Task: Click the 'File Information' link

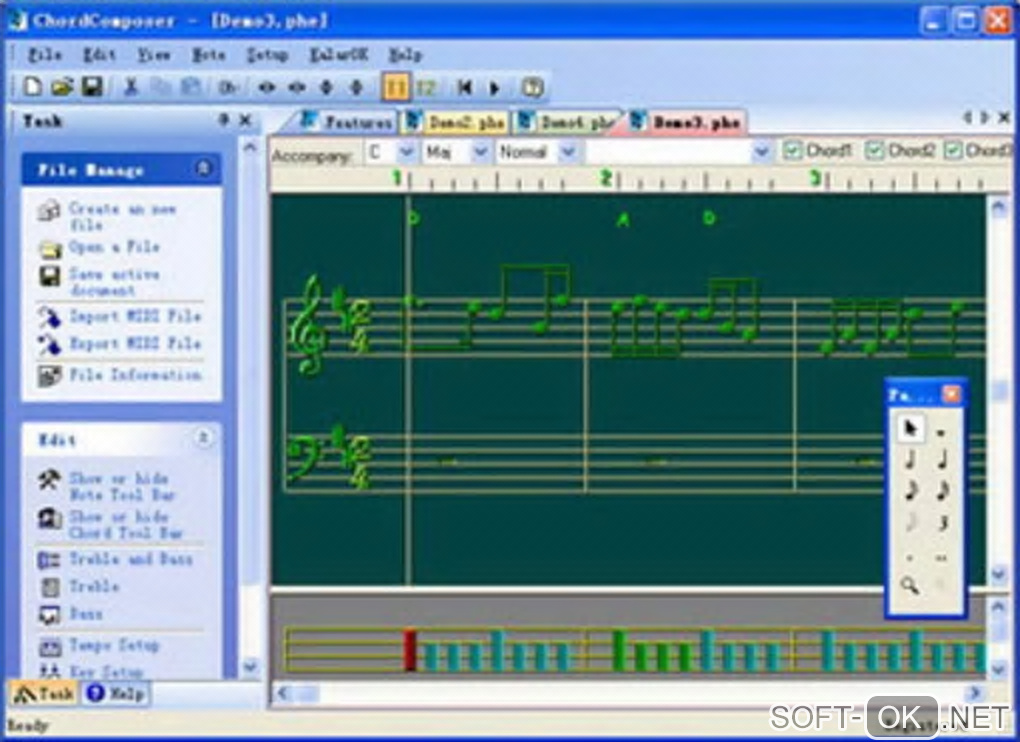Action: click(x=135, y=375)
